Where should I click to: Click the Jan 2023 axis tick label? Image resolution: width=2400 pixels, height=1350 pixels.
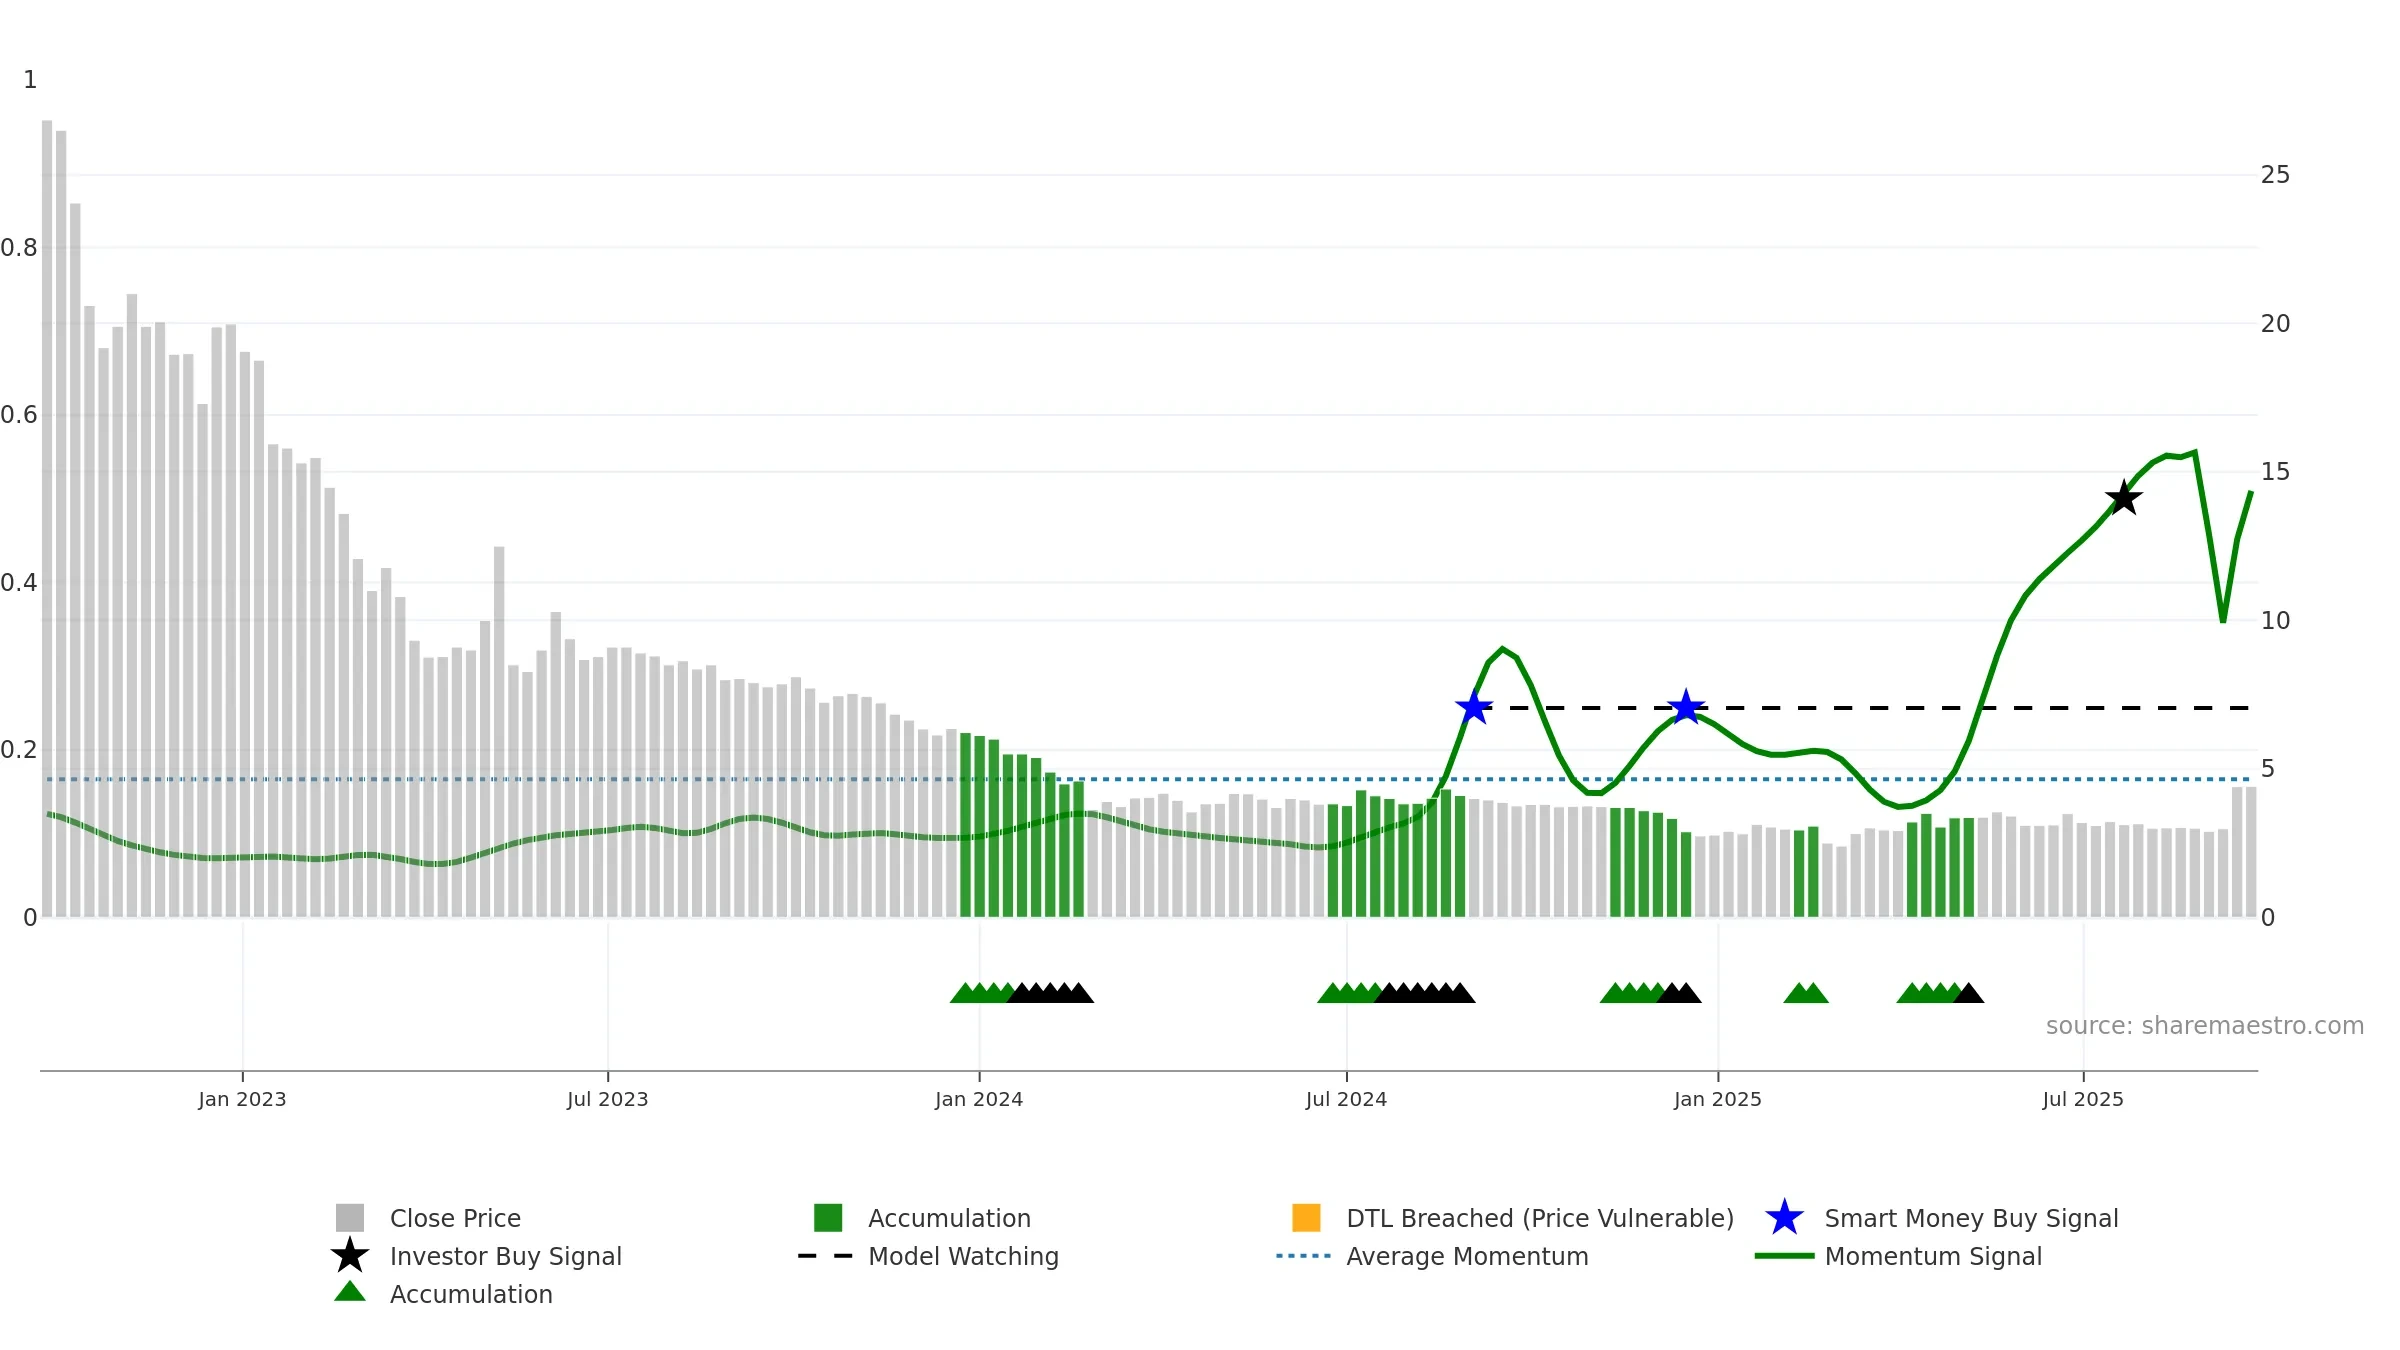click(242, 1100)
